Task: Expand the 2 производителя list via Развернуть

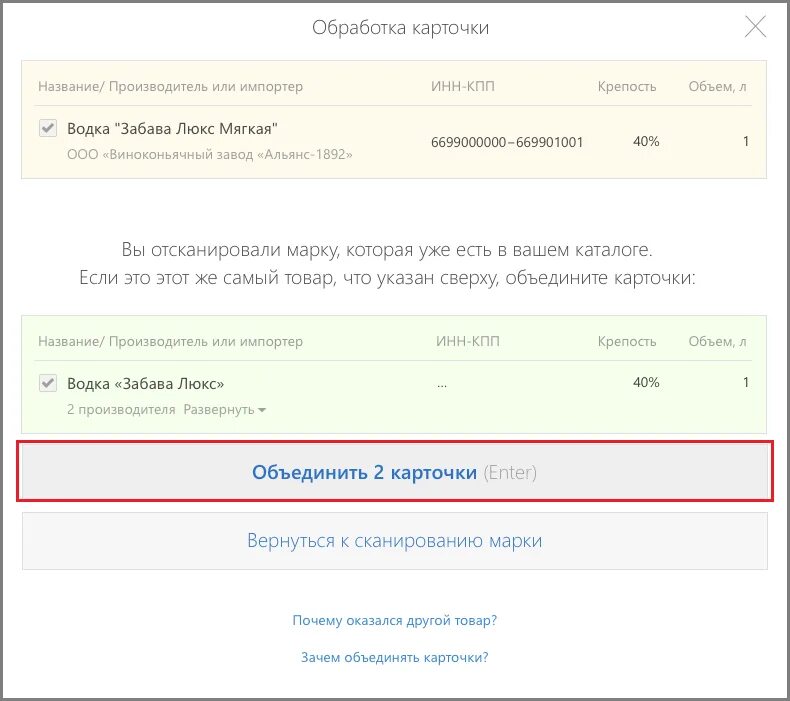Action: (224, 409)
